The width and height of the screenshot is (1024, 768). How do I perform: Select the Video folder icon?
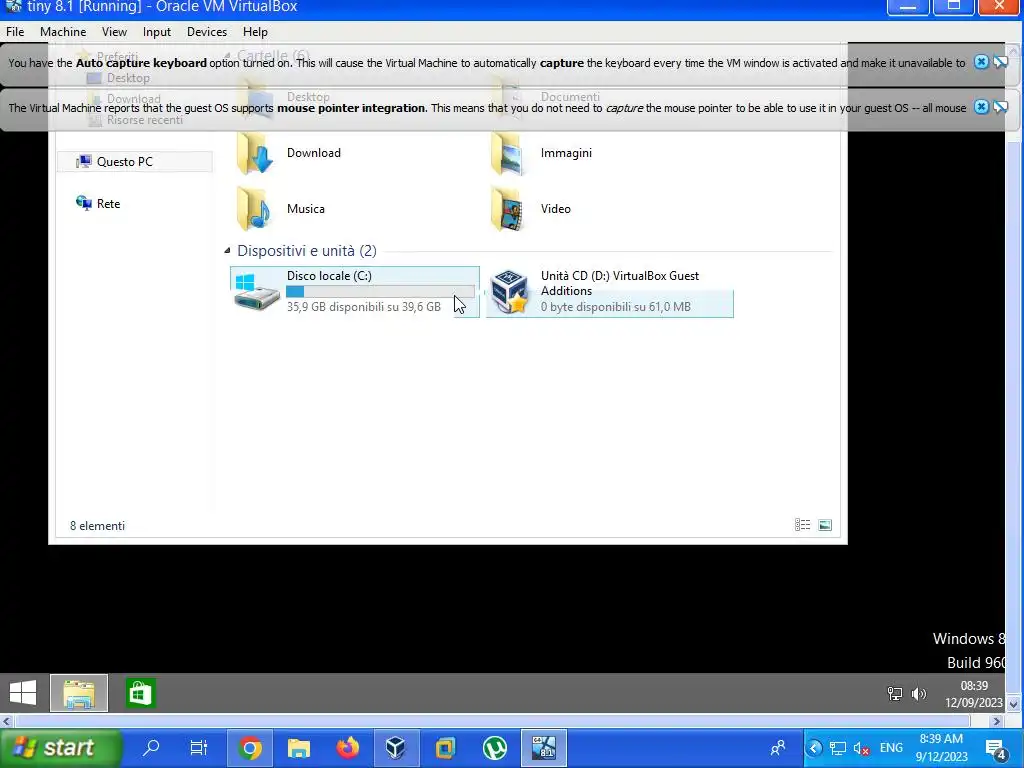click(x=508, y=210)
